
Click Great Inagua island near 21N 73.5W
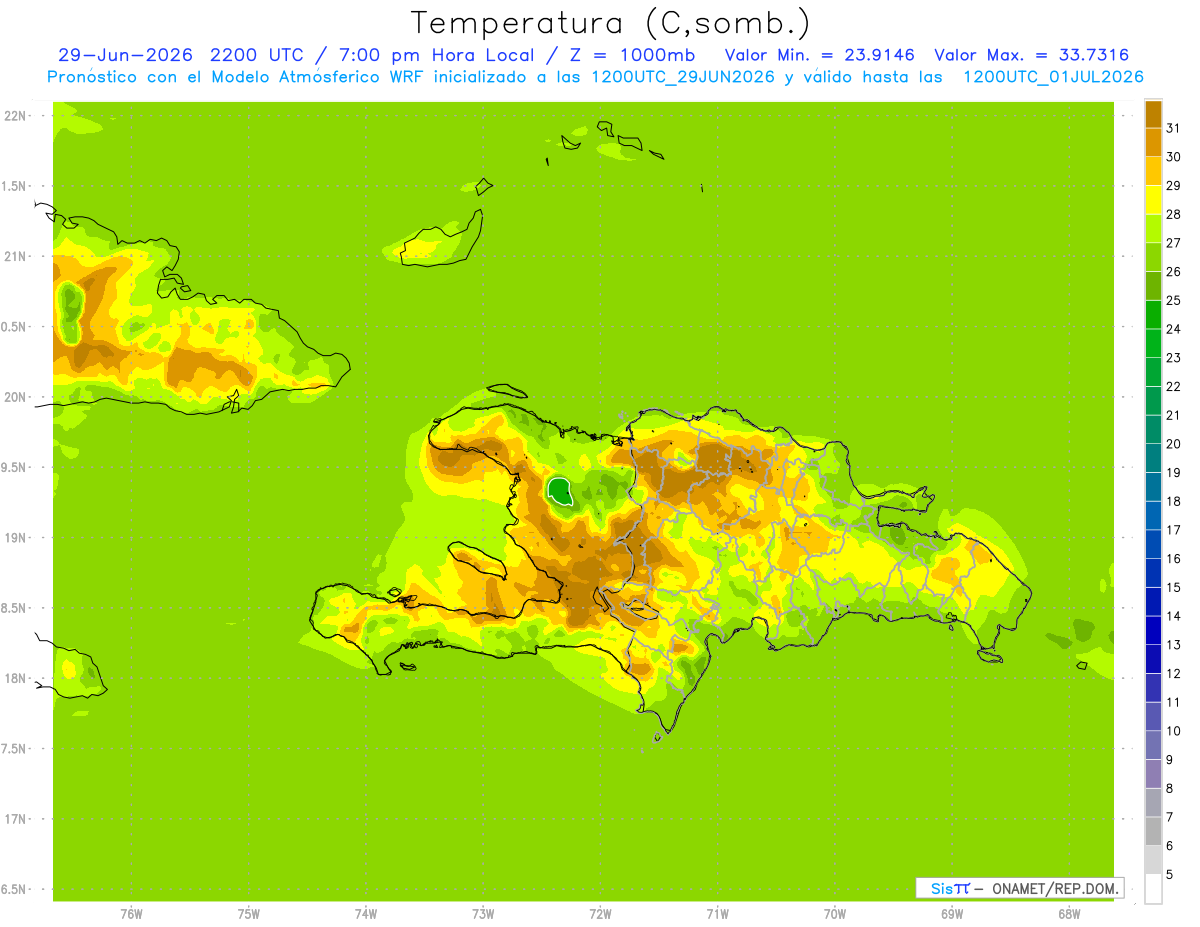coord(441,239)
